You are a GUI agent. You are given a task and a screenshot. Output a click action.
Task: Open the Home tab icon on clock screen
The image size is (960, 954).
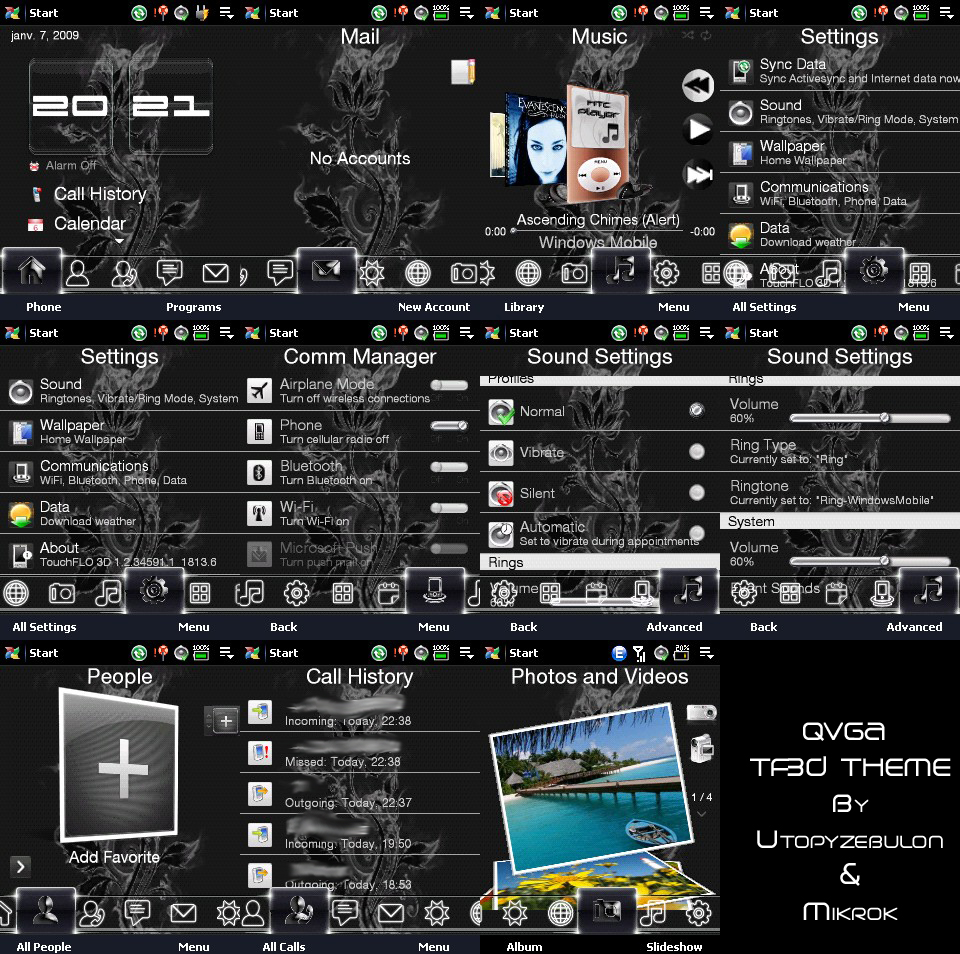point(31,271)
